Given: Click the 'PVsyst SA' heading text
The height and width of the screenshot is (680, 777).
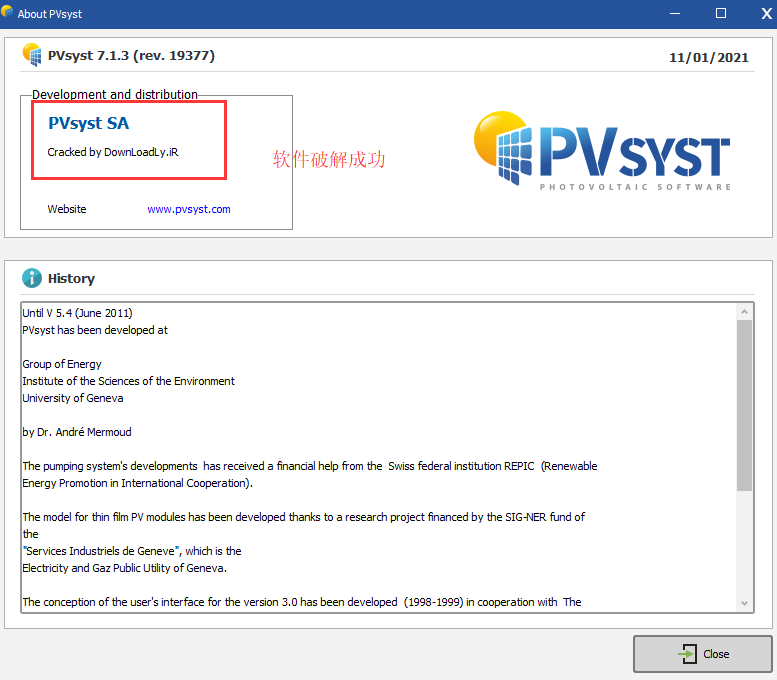Looking at the screenshot, I should (89, 123).
